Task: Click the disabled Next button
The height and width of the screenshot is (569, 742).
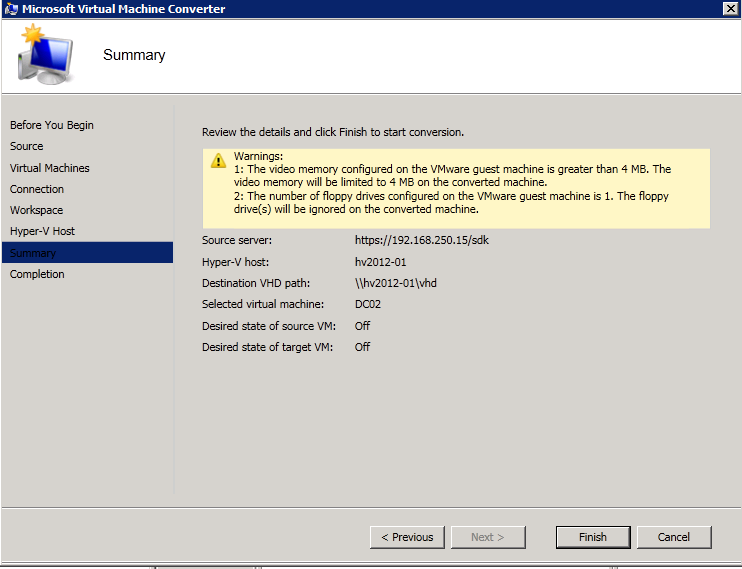Action: coord(488,537)
